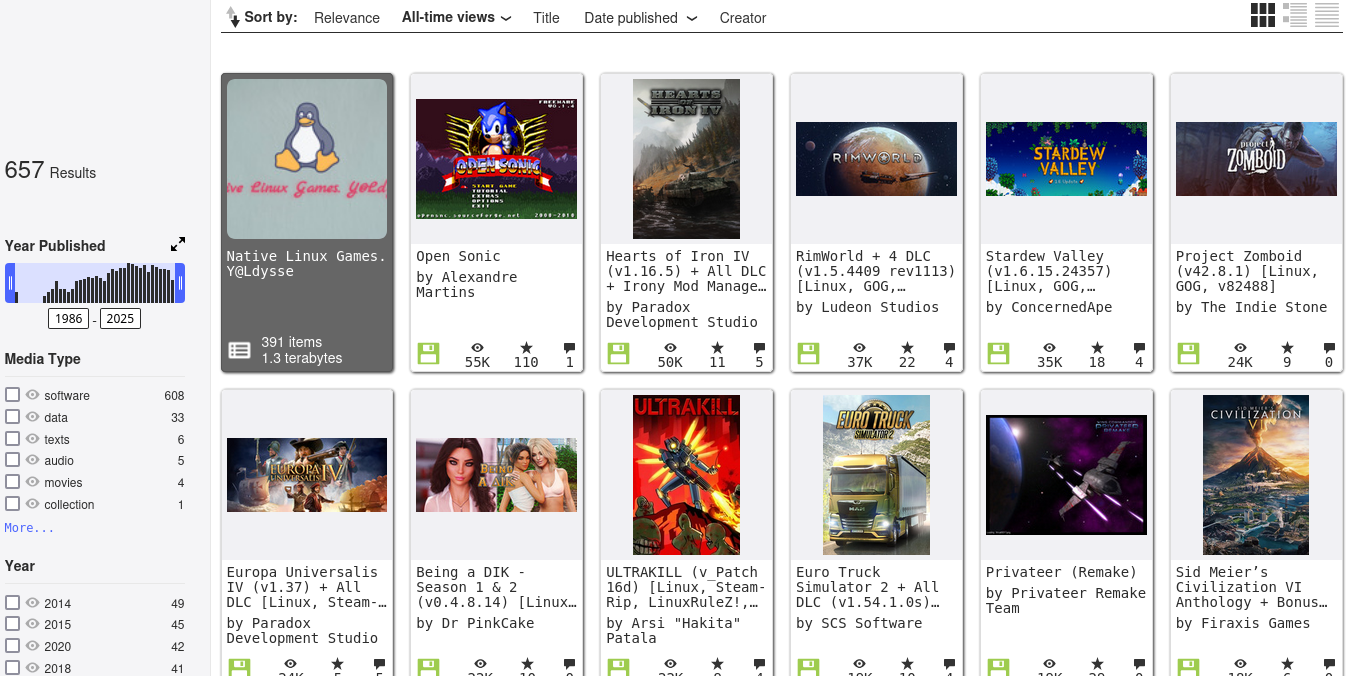
Task: Open the Sid Meier's Civilization VI cover thumbnail
Action: 1256,475
